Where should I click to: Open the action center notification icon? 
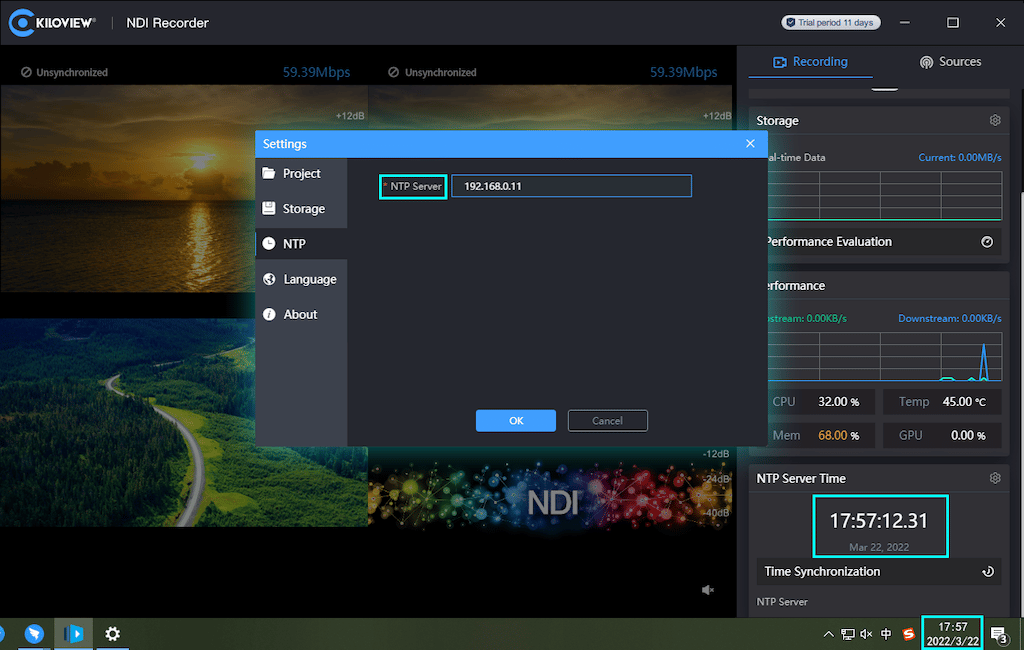pyautogui.click(x=997, y=634)
